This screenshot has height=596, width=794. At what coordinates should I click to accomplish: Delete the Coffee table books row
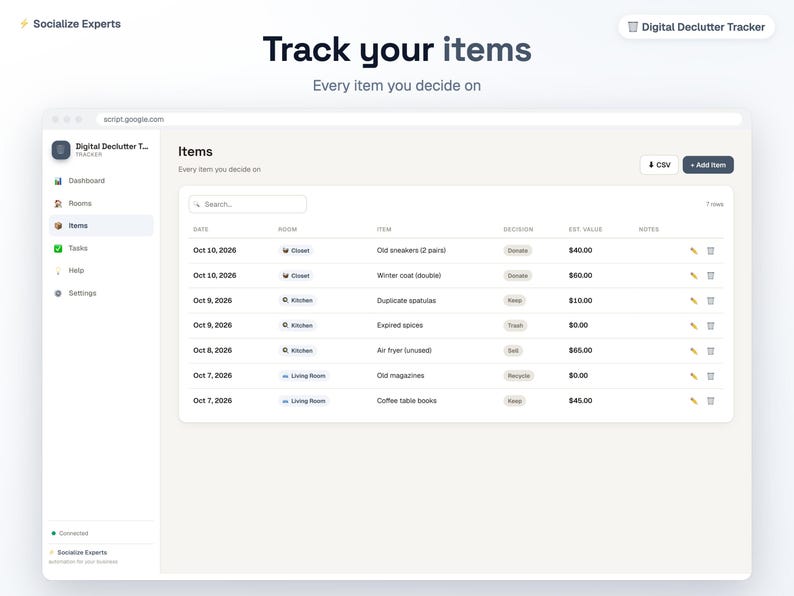710,401
